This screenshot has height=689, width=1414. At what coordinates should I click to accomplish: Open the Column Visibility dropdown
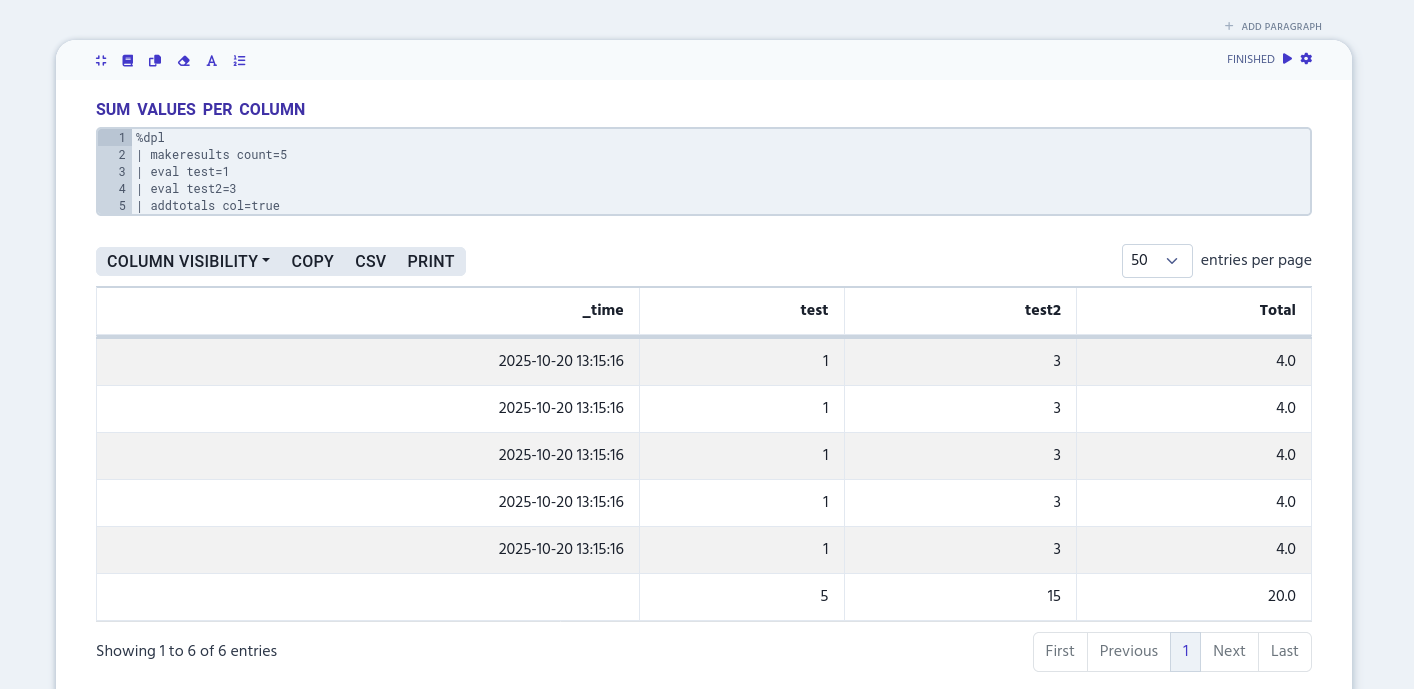click(188, 261)
